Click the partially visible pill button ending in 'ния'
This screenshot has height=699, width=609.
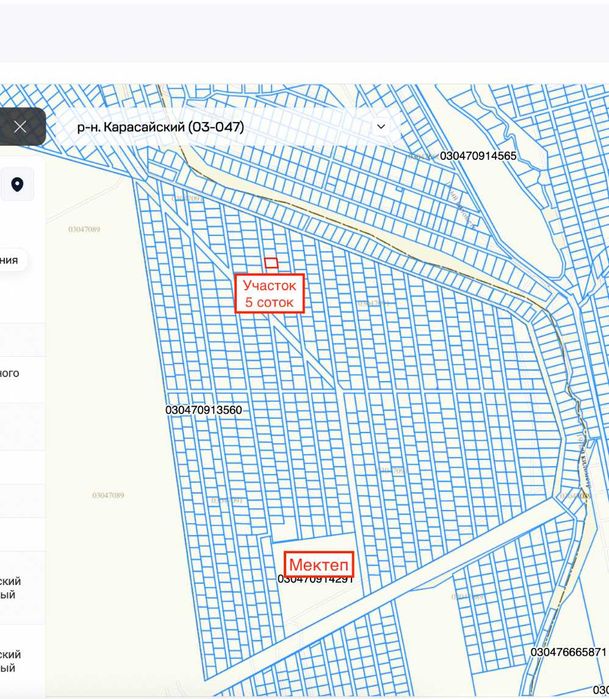[13, 260]
